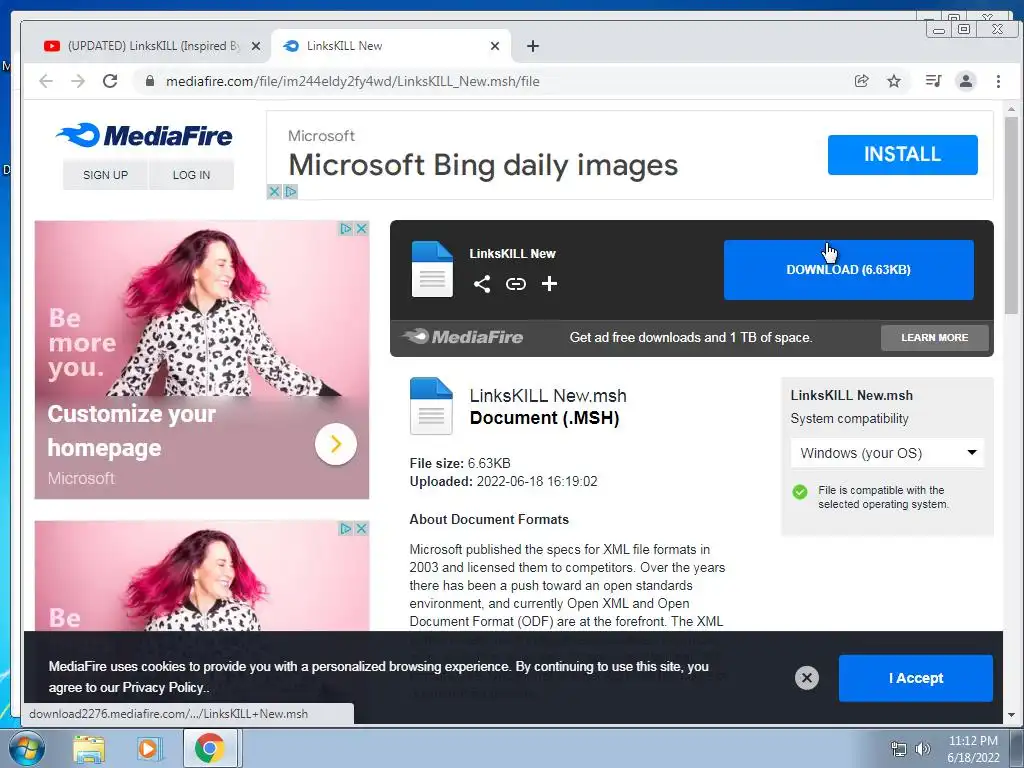Open the share page icon in address bar
Viewport: 1024px width, 768px height.
(x=861, y=81)
